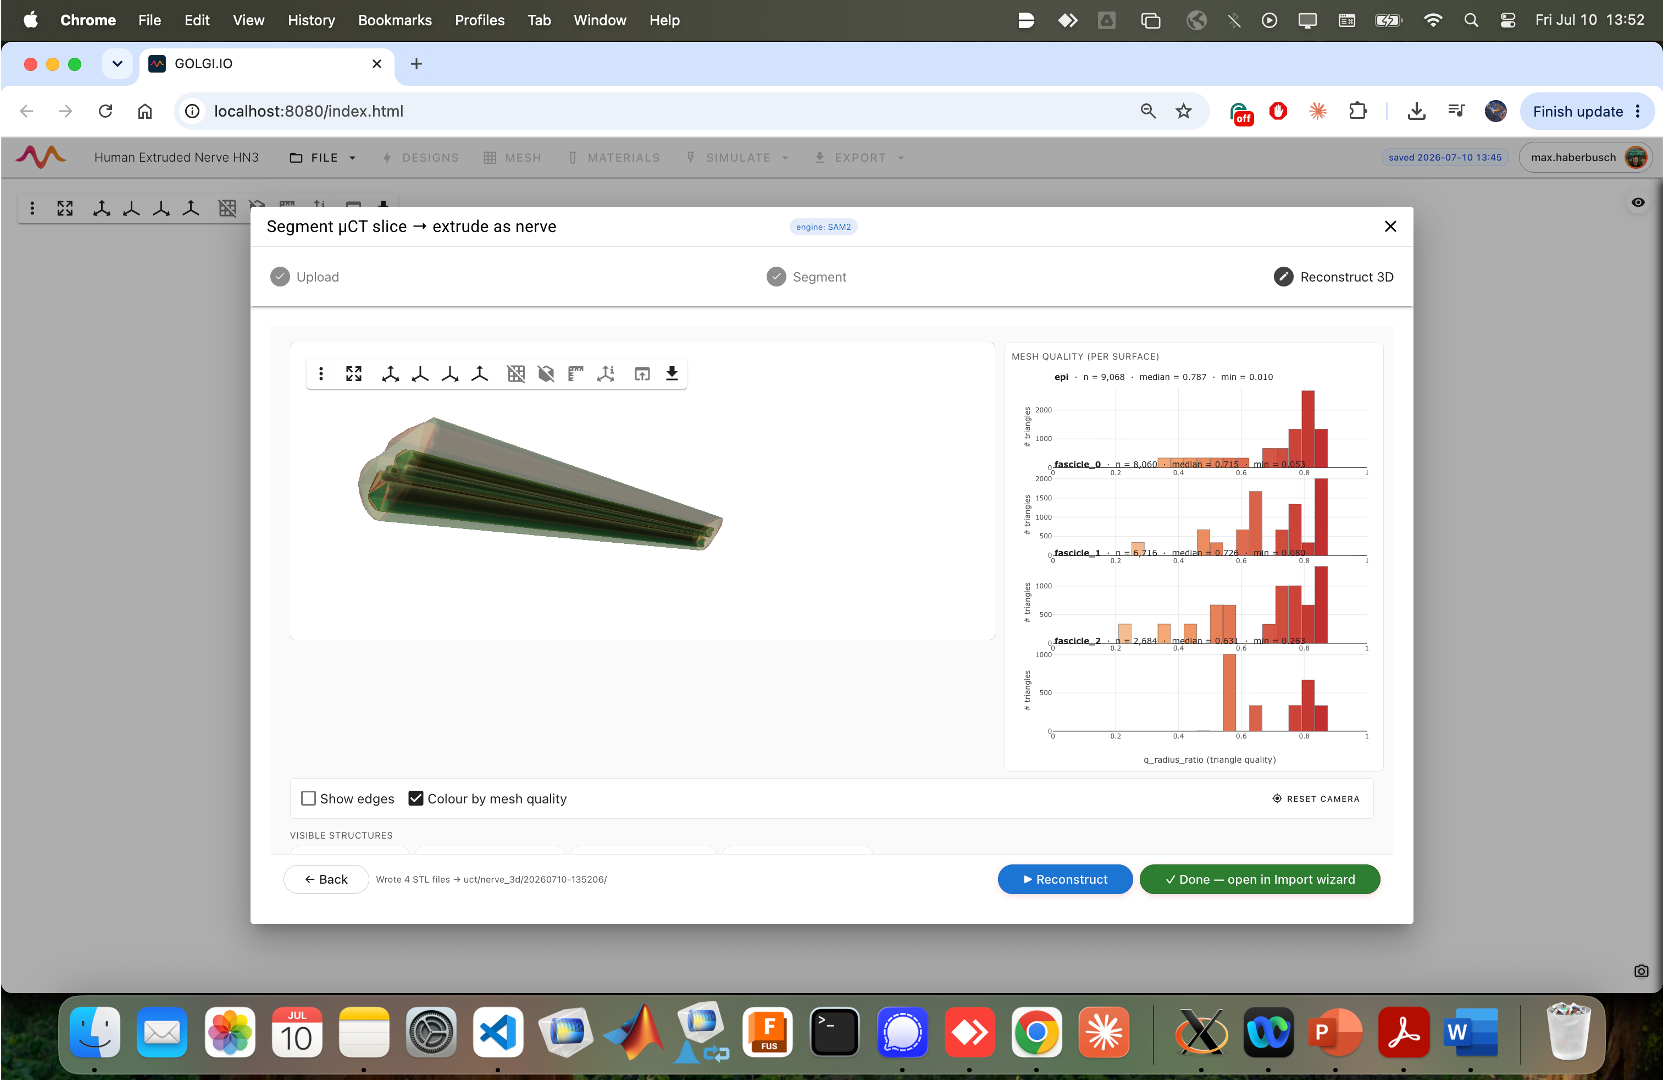The height and width of the screenshot is (1080, 1664).
Task: Click the download icon in dialog viewer toolbar
Action: [672, 374]
